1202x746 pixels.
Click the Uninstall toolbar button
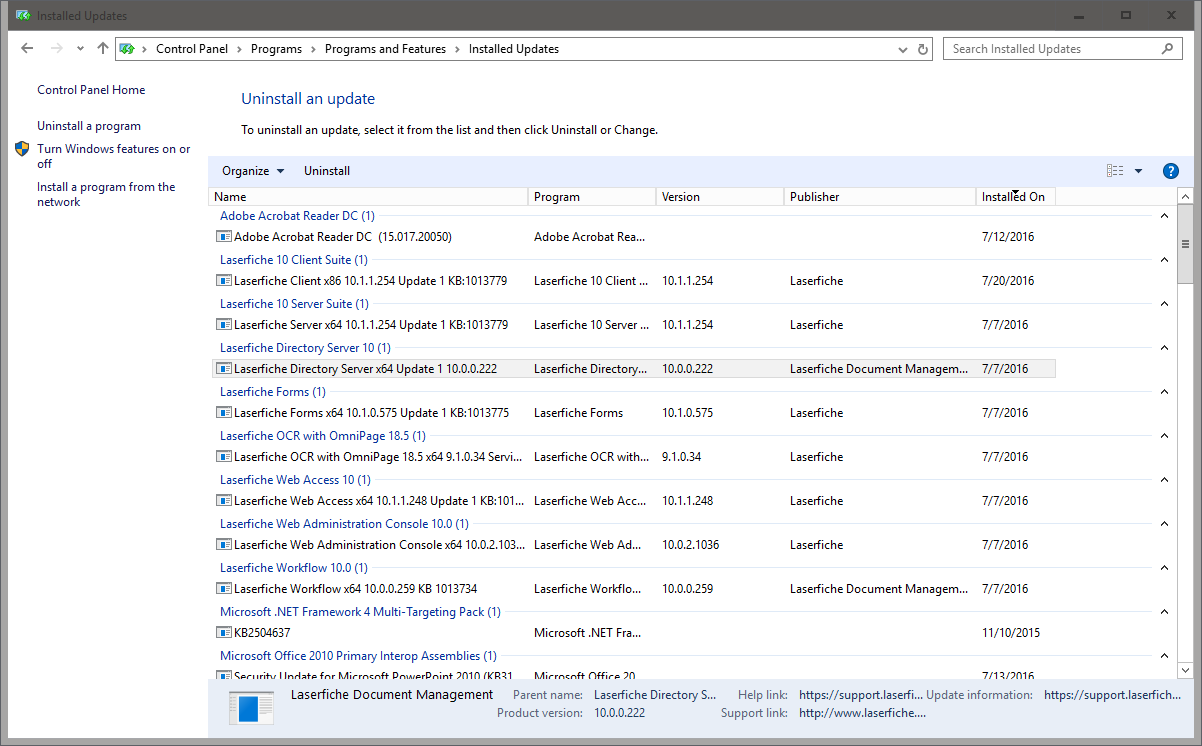(x=327, y=171)
